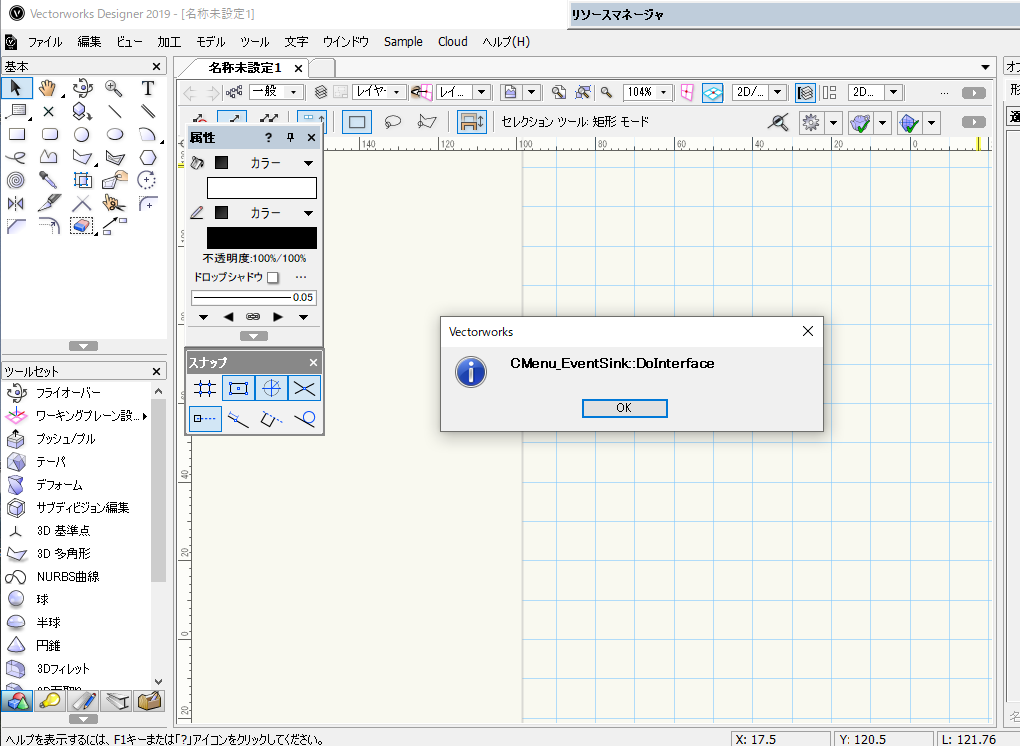1020x746 pixels.
Task: Select the Freehand tool
Action: point(16,157)
